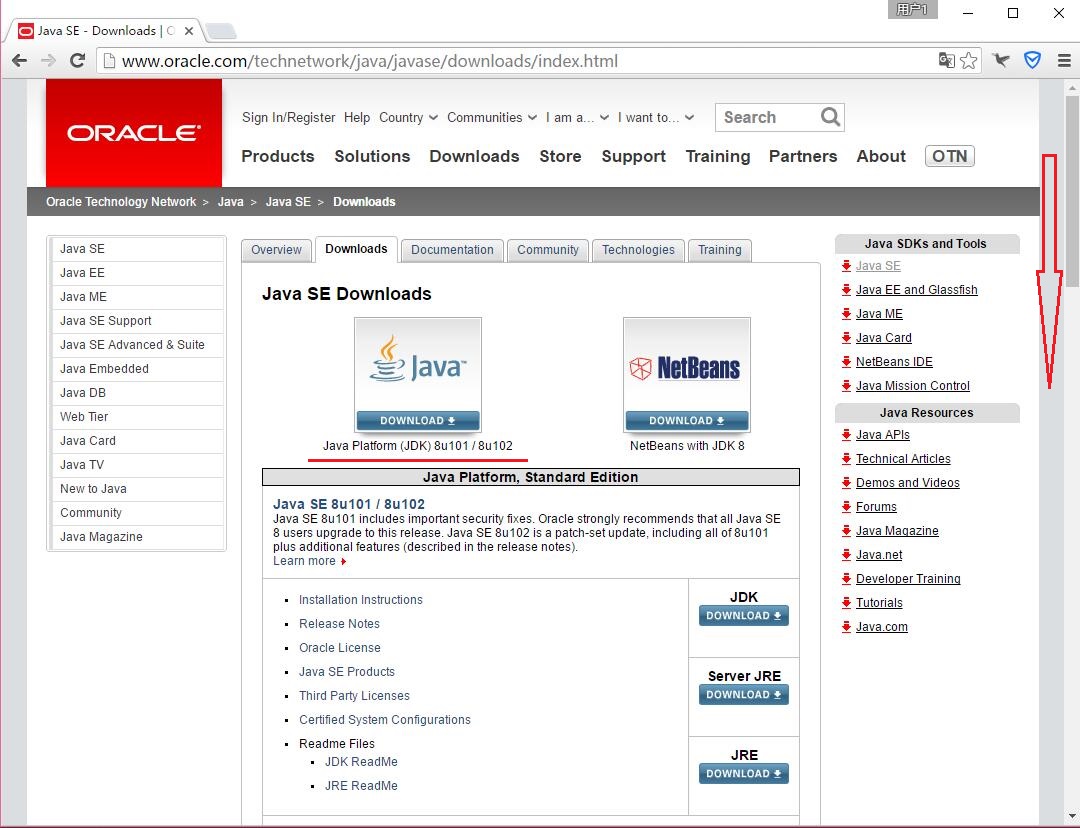Screen dimensions: 1080x828
Task: Open a new browser tab
Action: pos(220,31)
